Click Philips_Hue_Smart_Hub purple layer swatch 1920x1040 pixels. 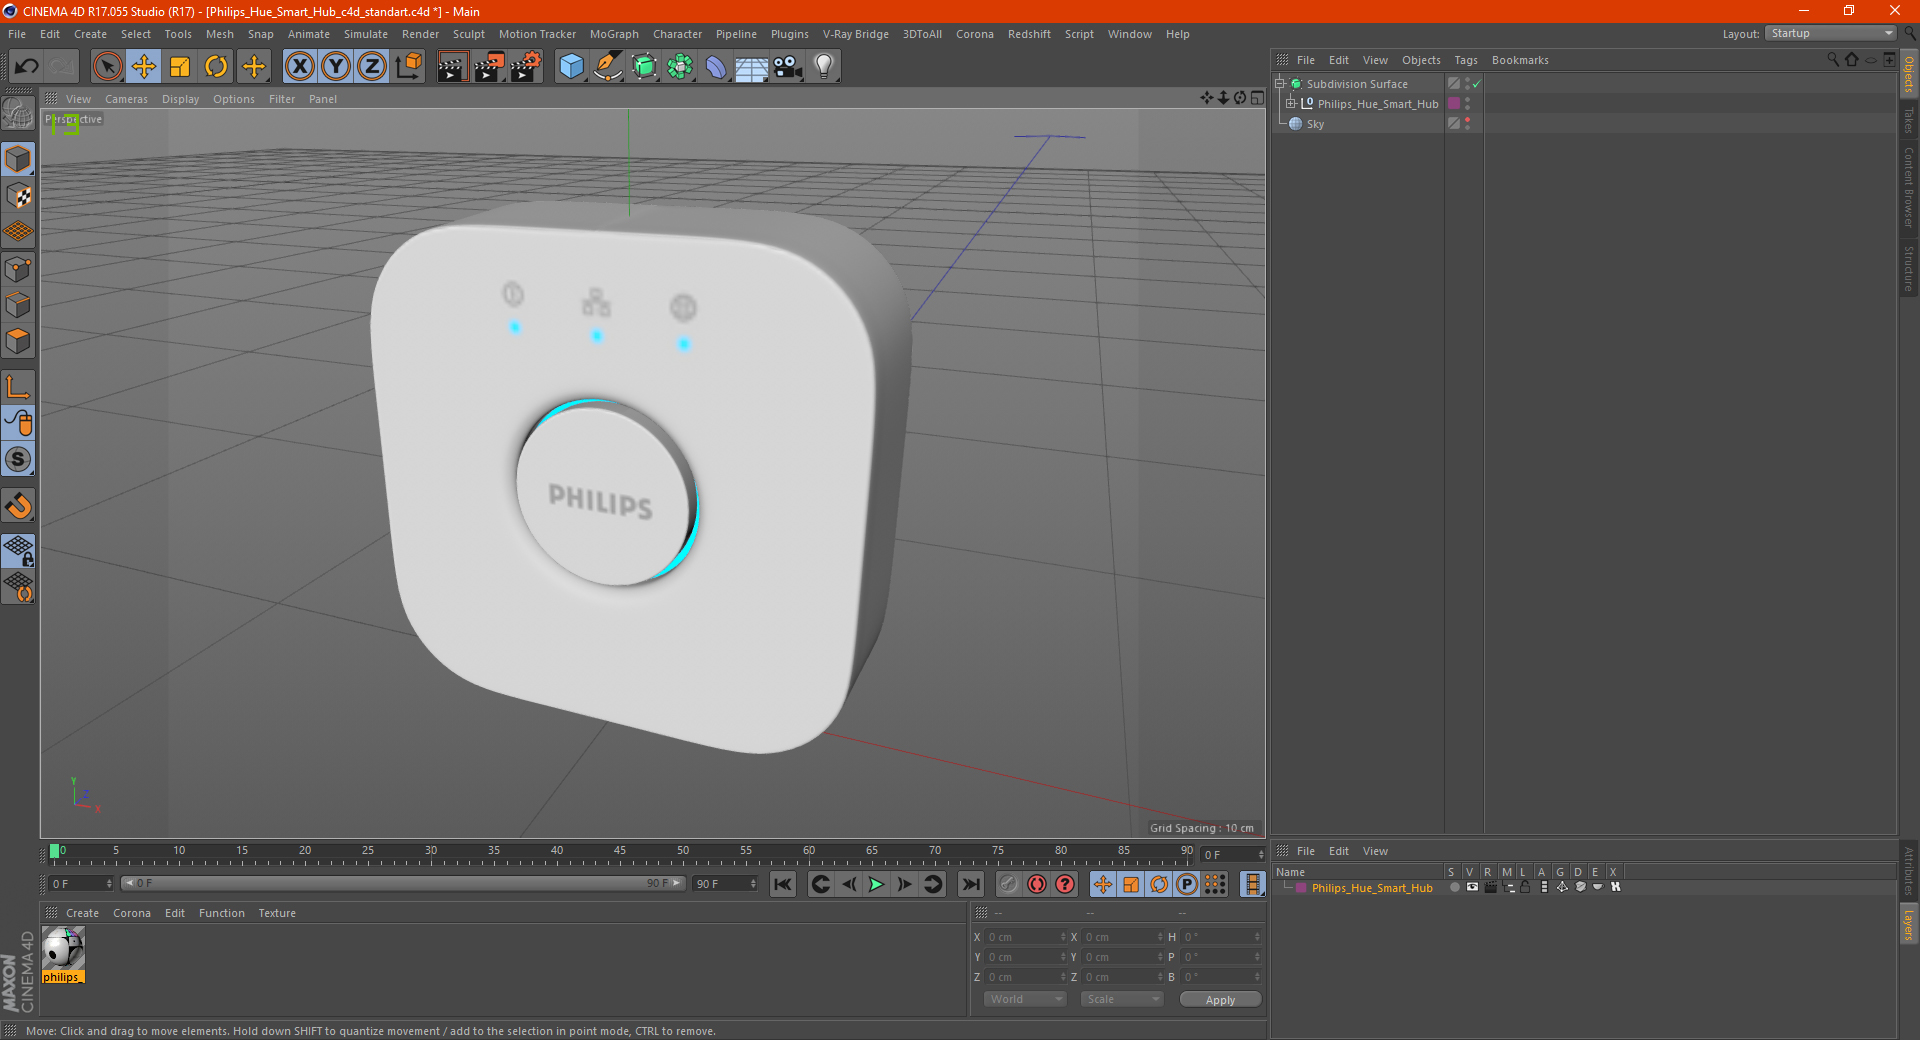coord(1454,103)
